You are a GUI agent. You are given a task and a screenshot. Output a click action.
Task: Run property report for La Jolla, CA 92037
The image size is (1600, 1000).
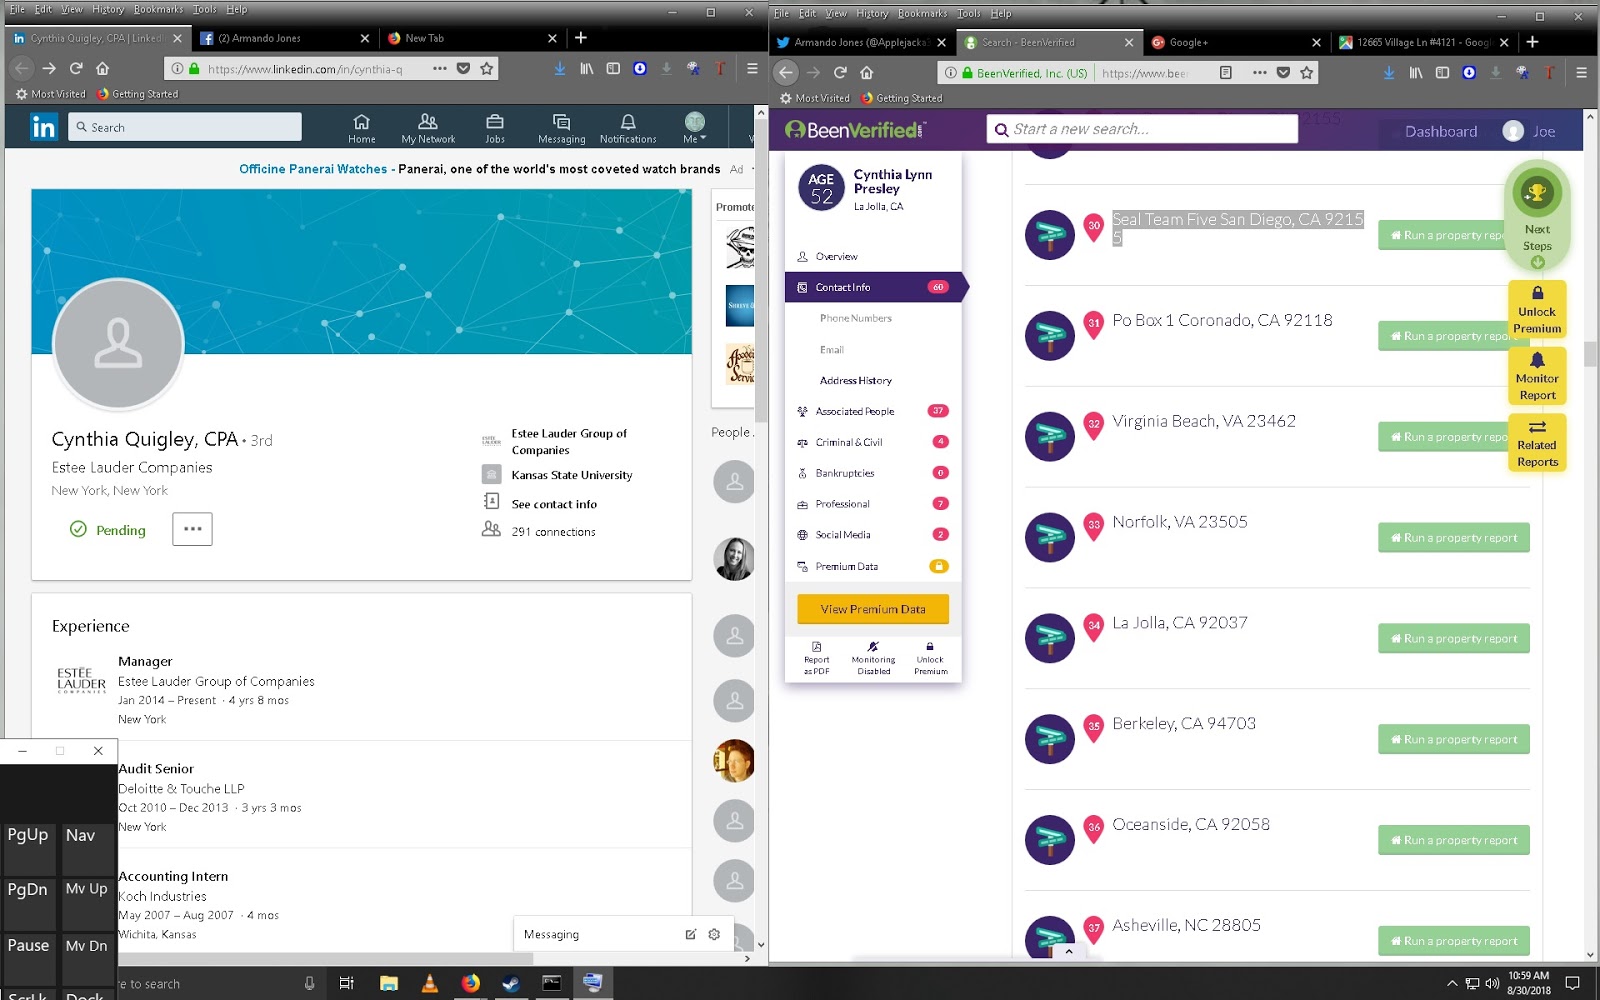tap(1453, 639)
